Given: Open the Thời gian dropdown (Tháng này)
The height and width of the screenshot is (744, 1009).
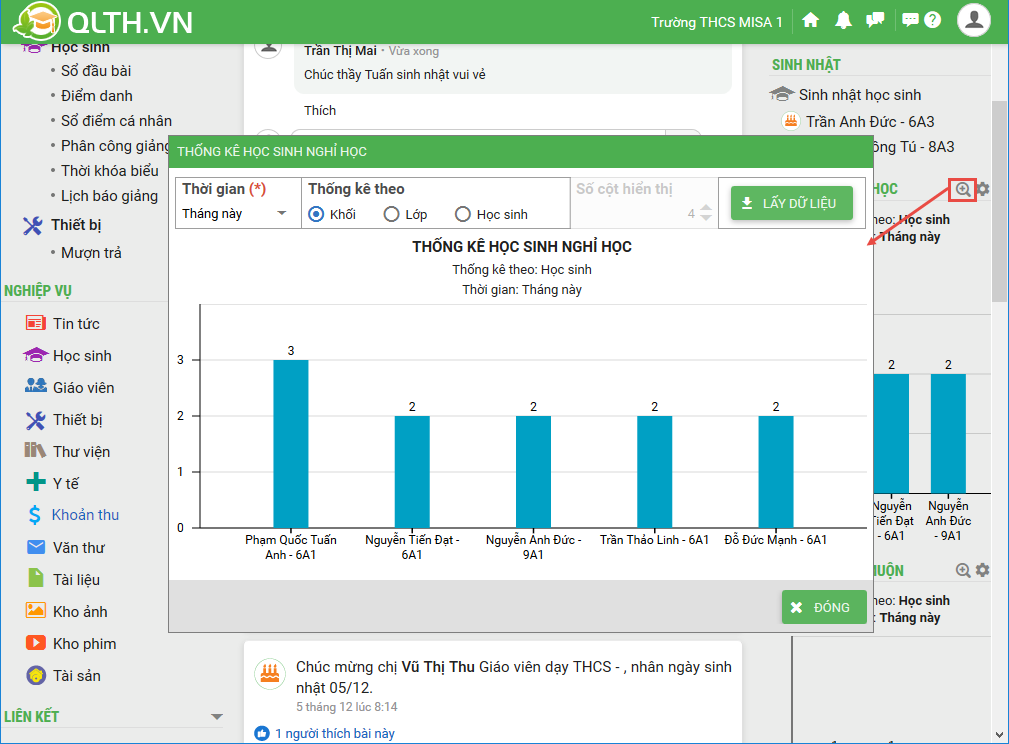Looking at the screenshot, I should 236,213.
